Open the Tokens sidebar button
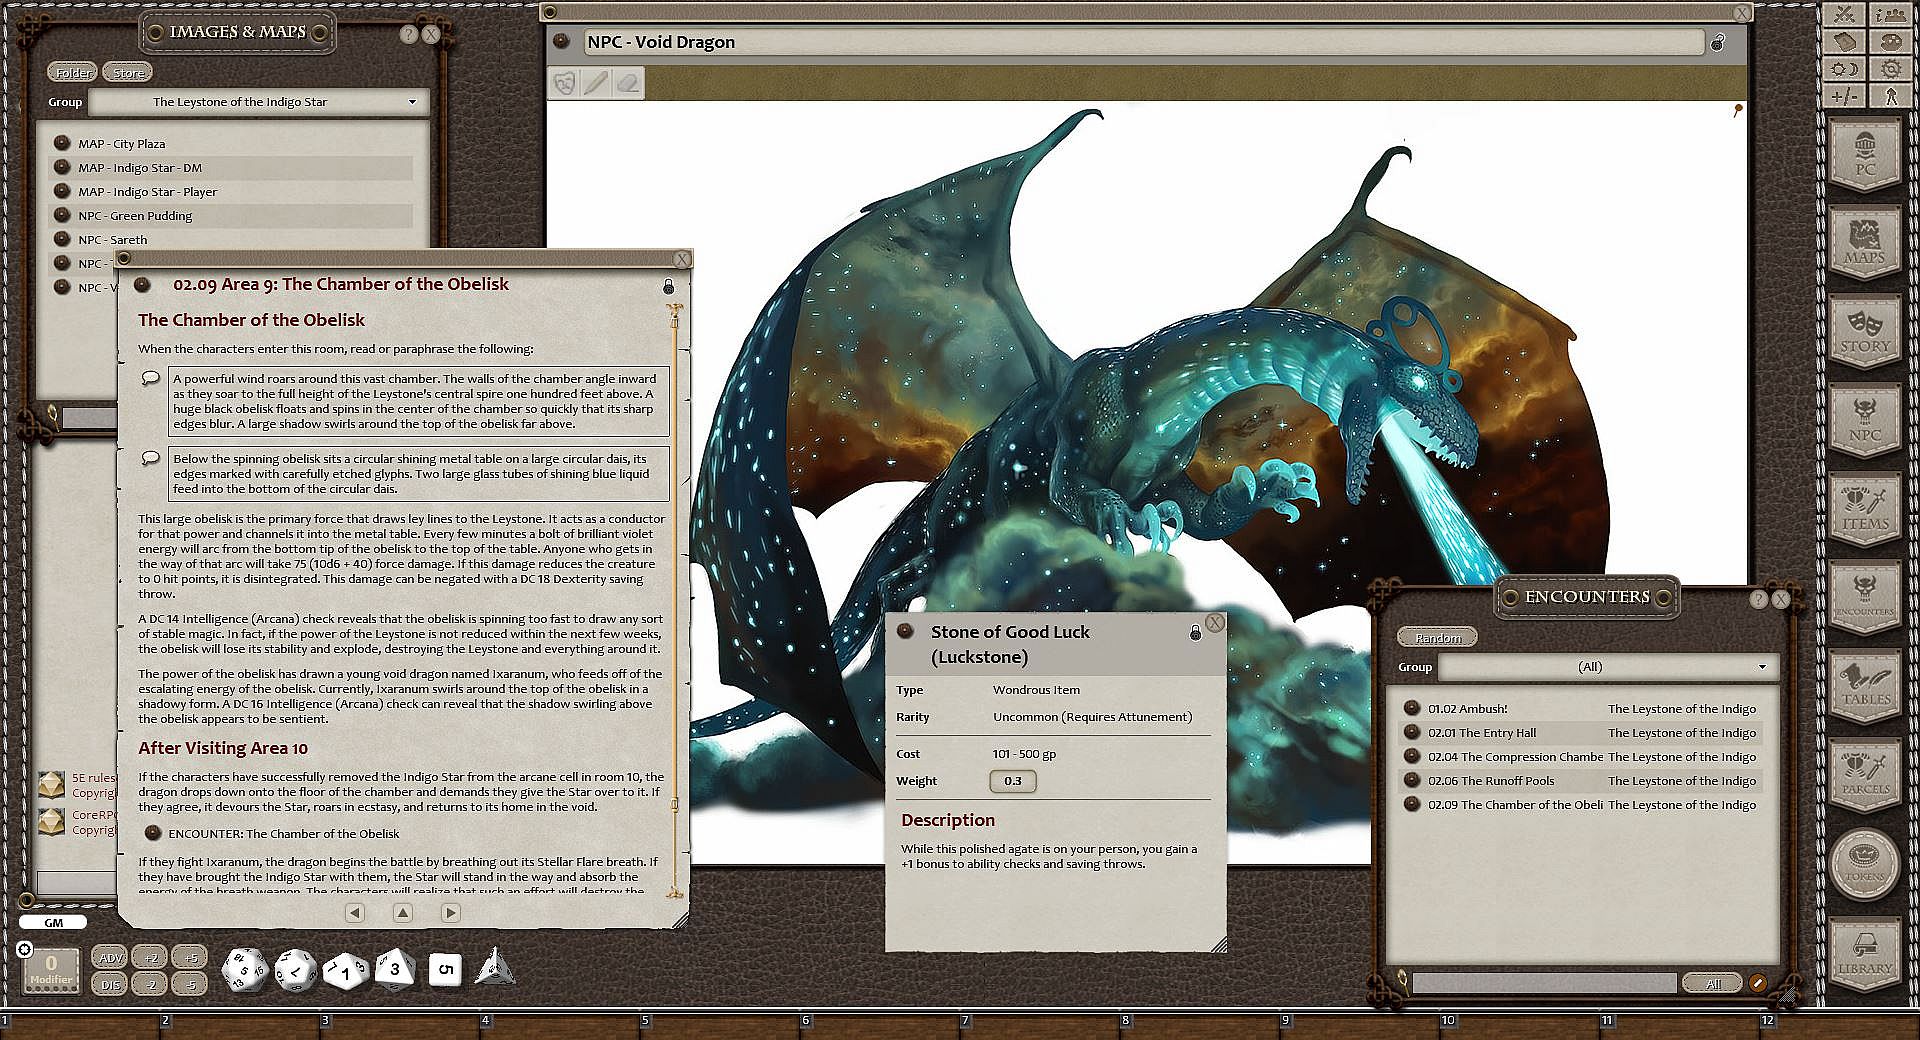Image resolution: width=1920 pixels, height=1040 pixels. (x=1864, y=863)
